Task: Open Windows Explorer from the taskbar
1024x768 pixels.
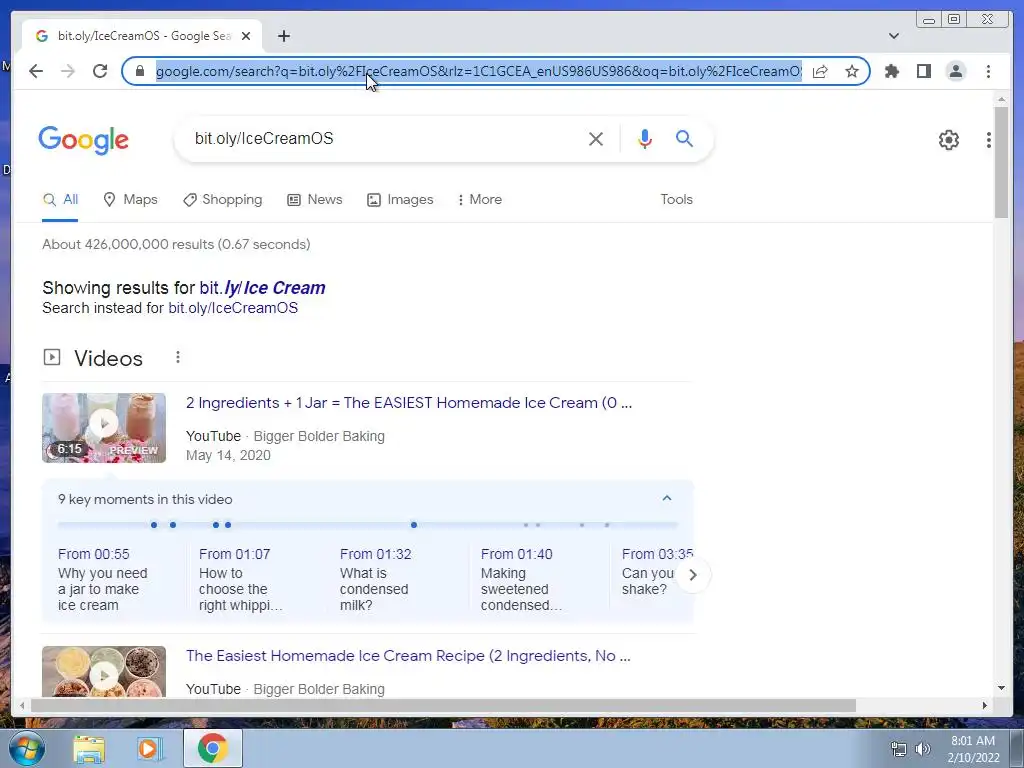Action: coord(89,749)
